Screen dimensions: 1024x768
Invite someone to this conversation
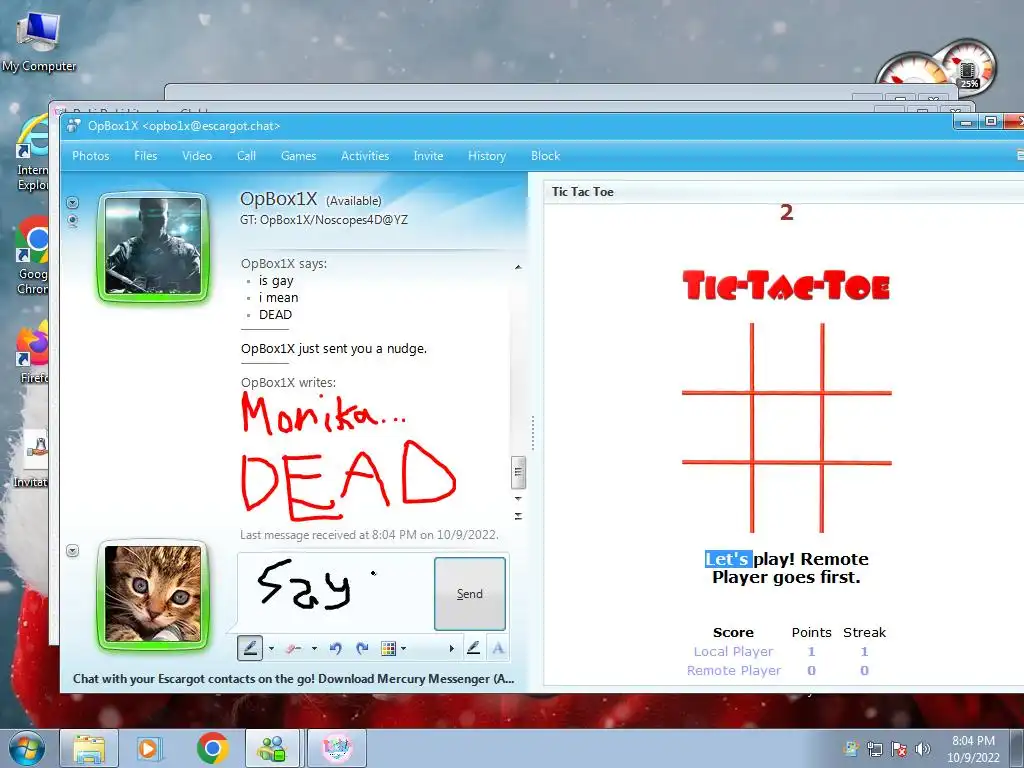pyautogui.click(x=428, y=155)
